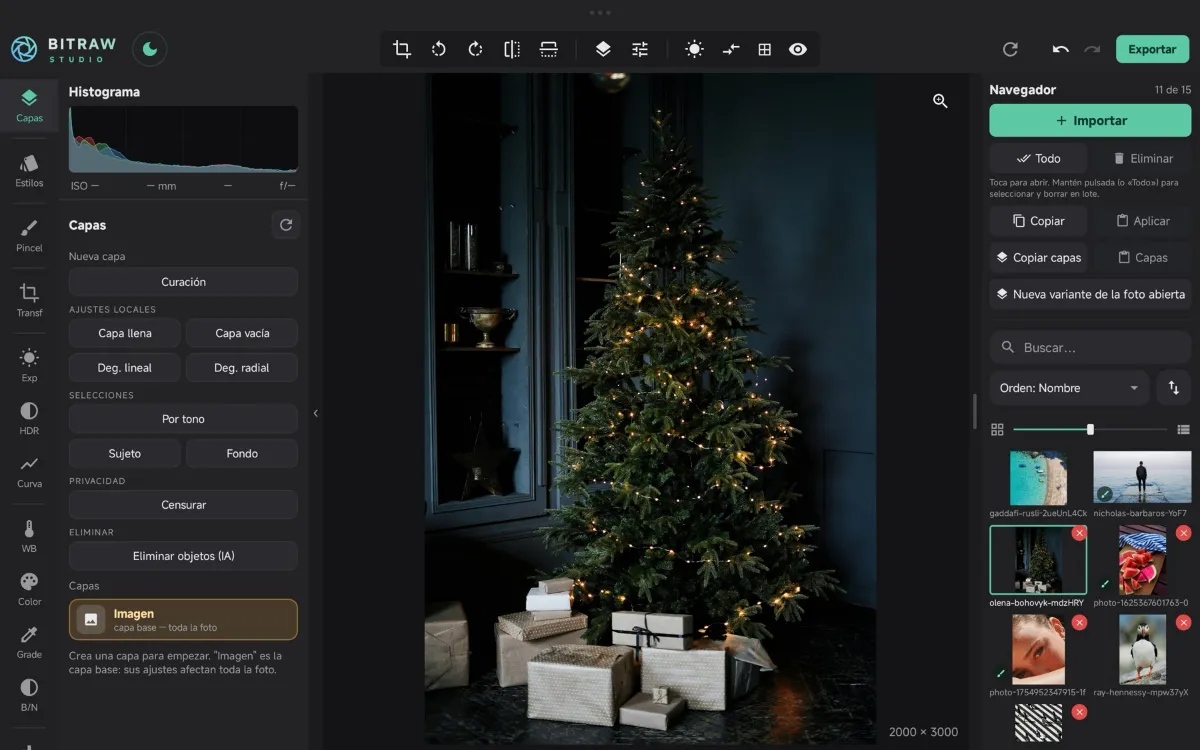This screenshot has width=1200, height=750.
Task: Click the Copiar button
Action: [x=1038, y=221]
